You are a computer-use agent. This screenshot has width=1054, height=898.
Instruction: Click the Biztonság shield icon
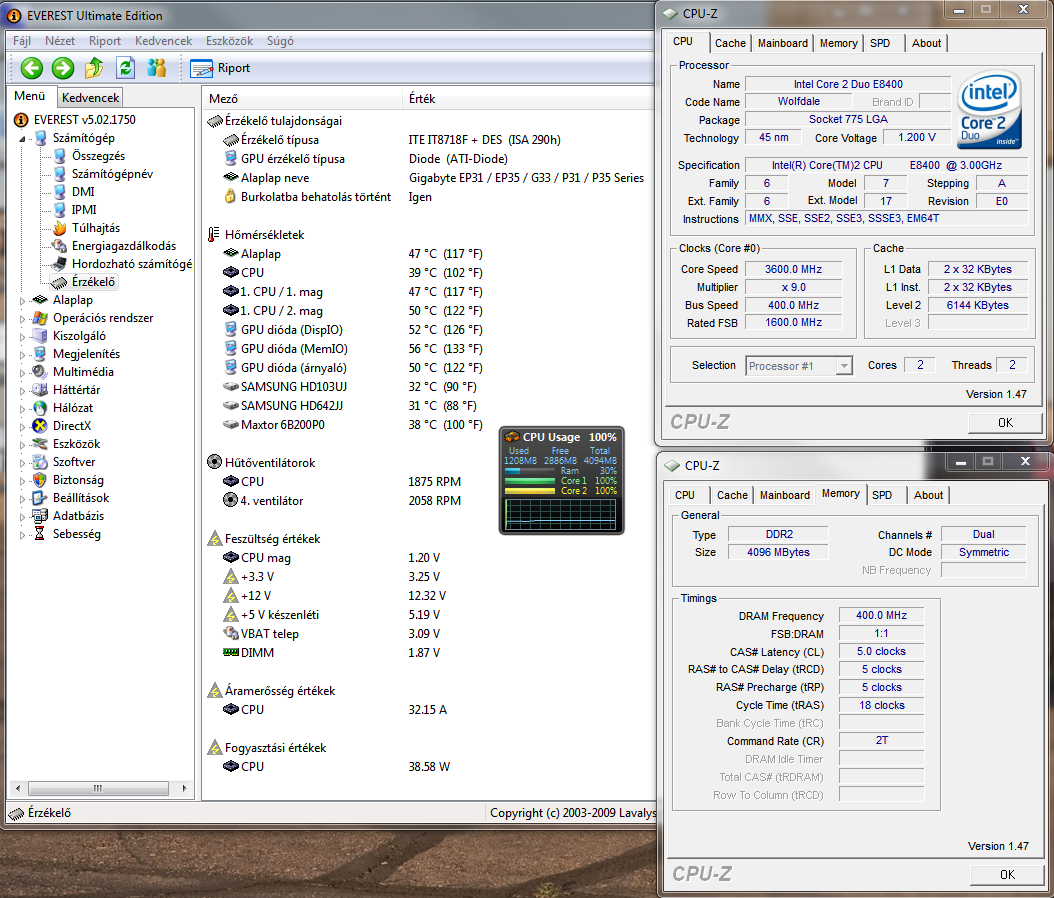40,480
